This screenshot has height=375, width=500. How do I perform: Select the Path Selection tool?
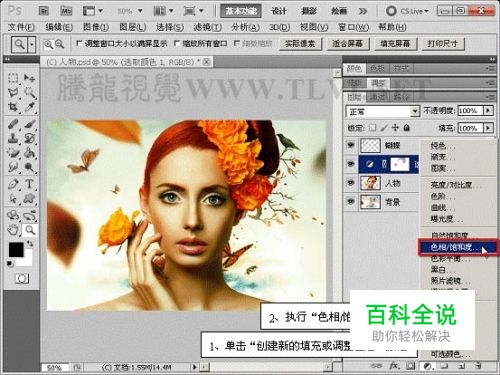13,199
